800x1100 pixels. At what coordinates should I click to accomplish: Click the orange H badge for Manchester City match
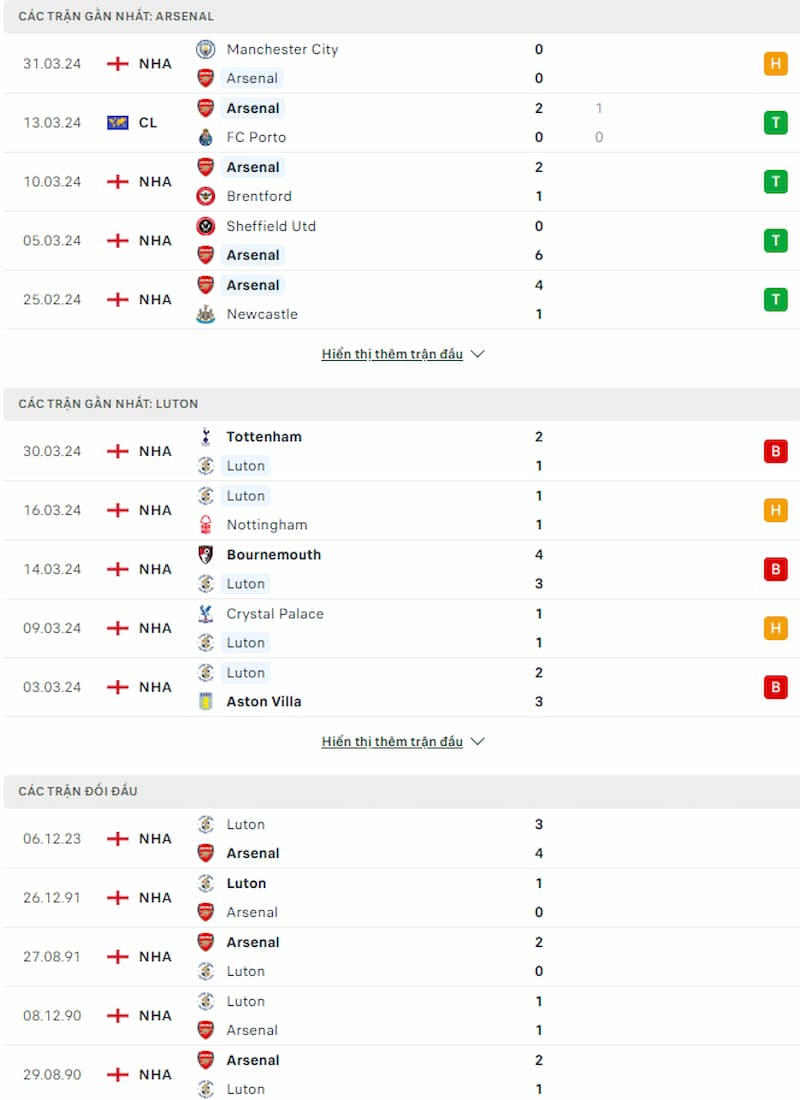tap(775, 64)
